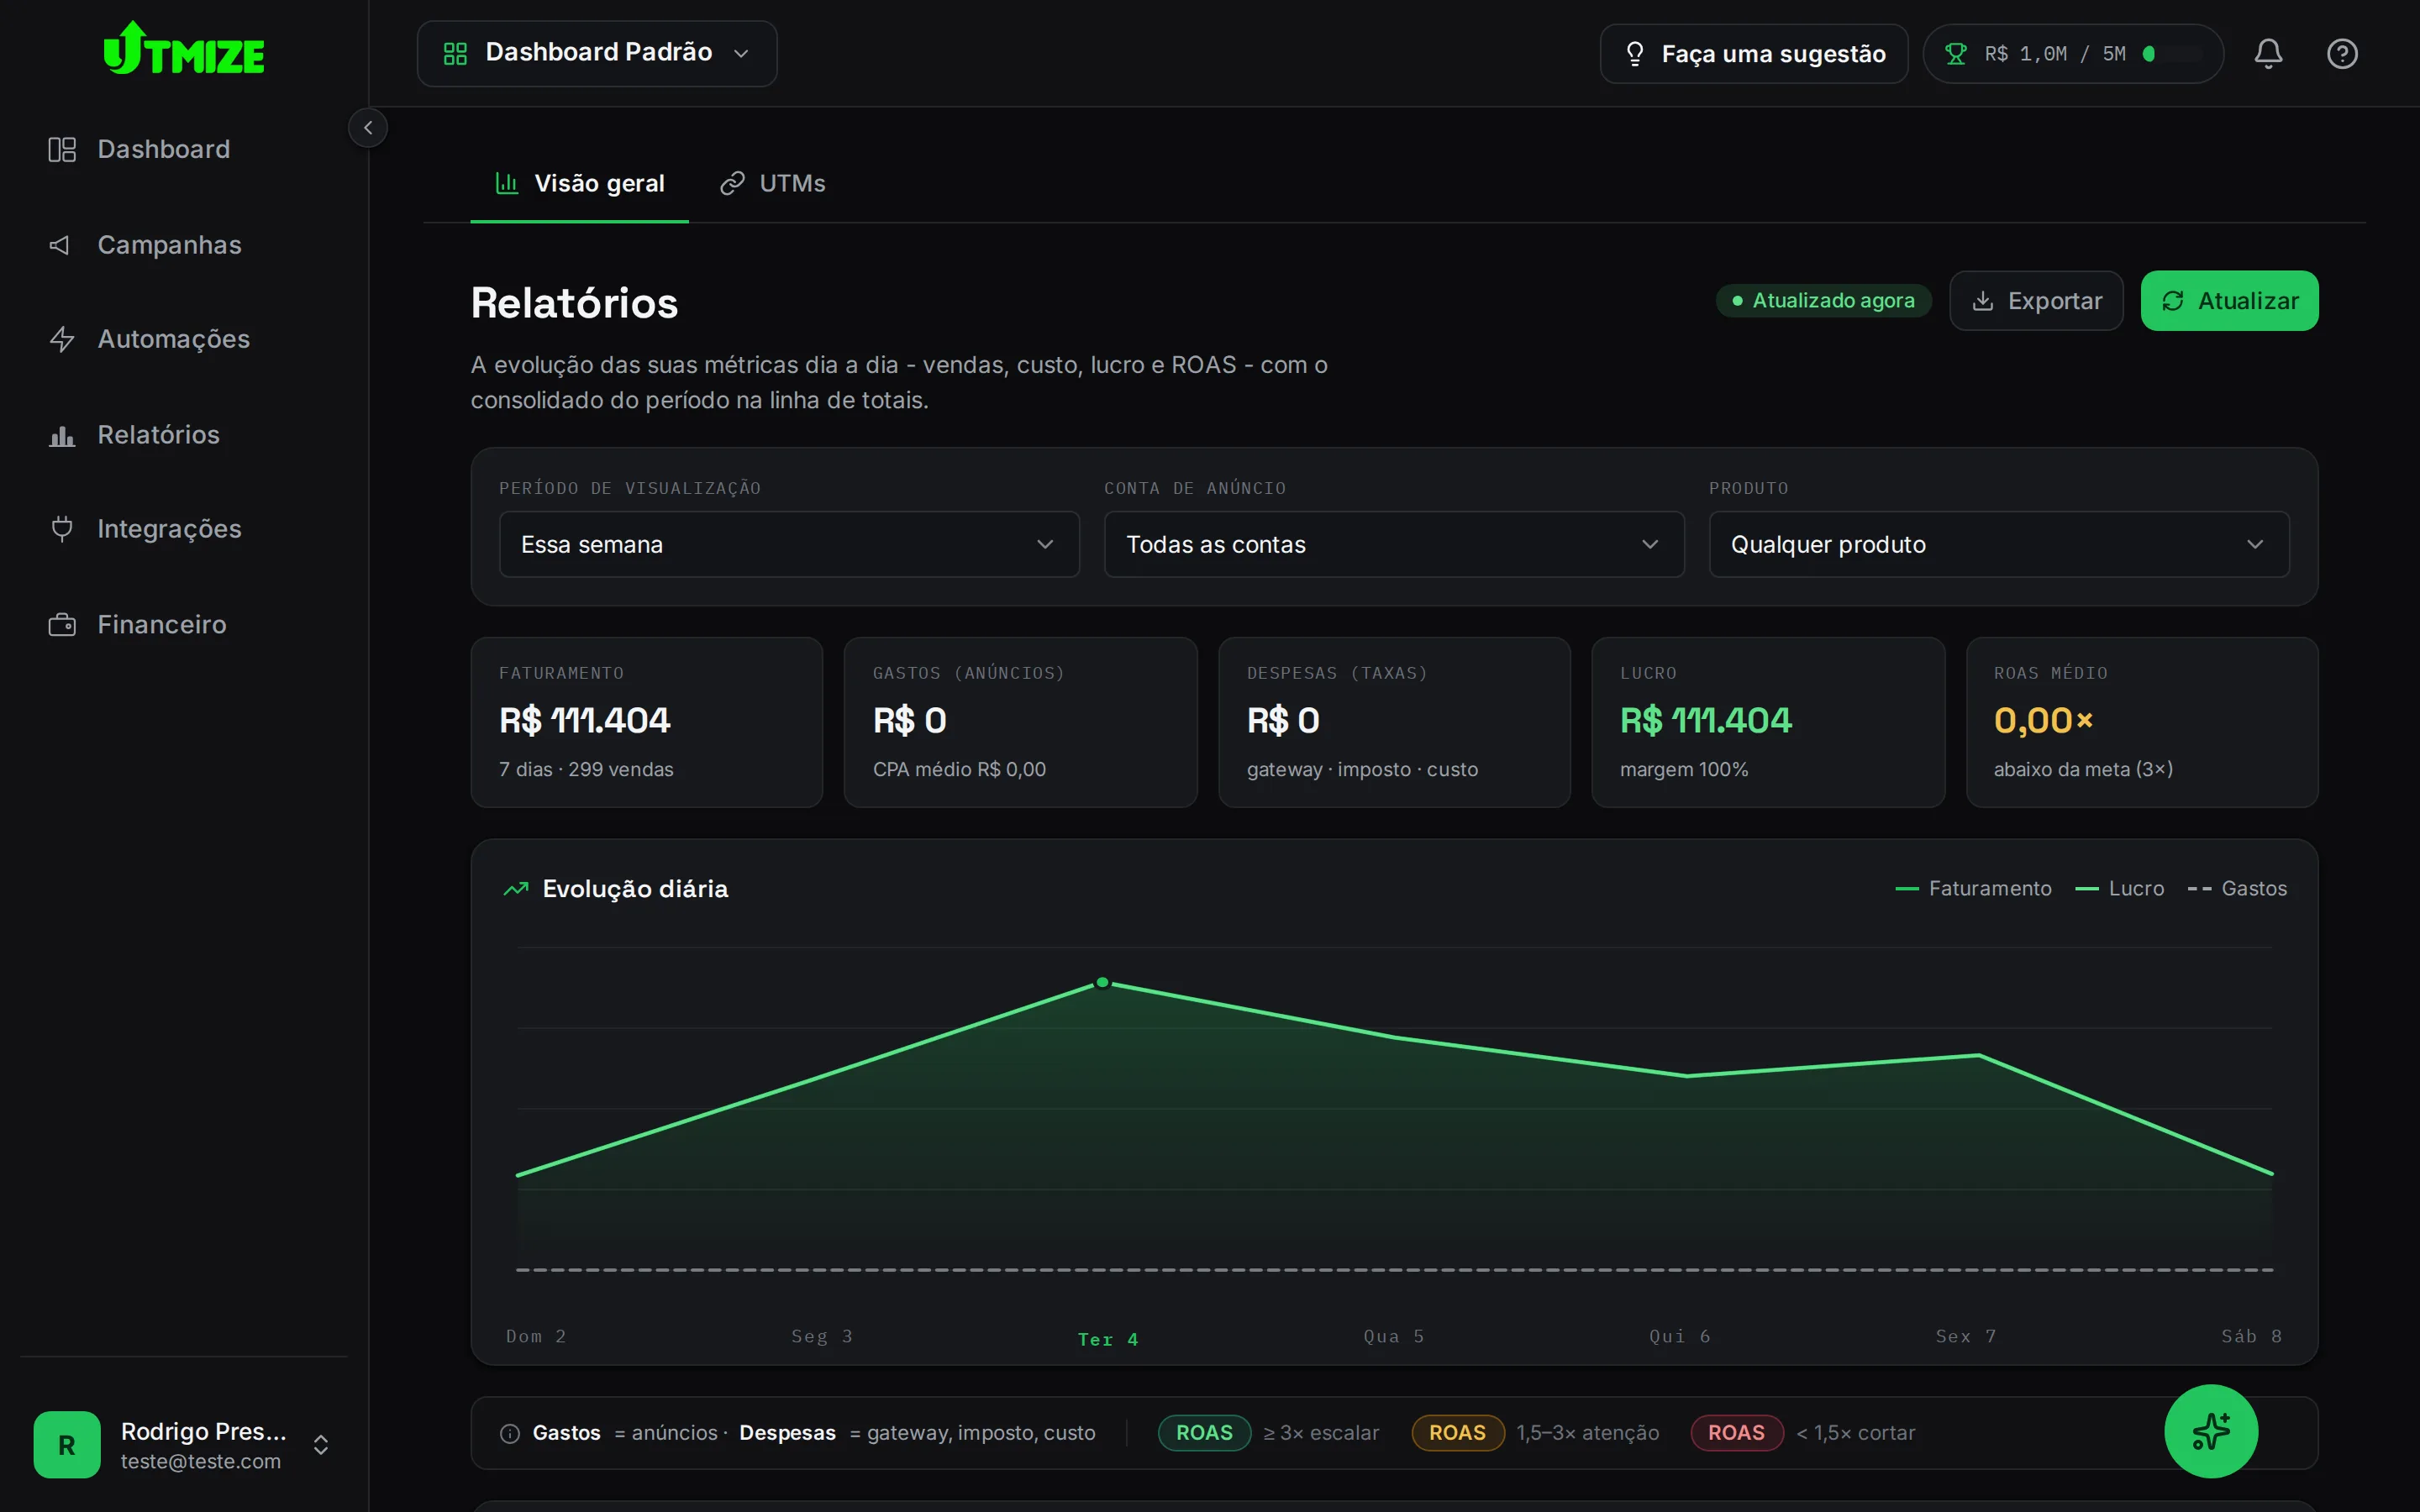This screenshot has width=2420, height=1512.
Task: Click the chevron in Qualquer produto field
Action: [x=2255, y=545]
